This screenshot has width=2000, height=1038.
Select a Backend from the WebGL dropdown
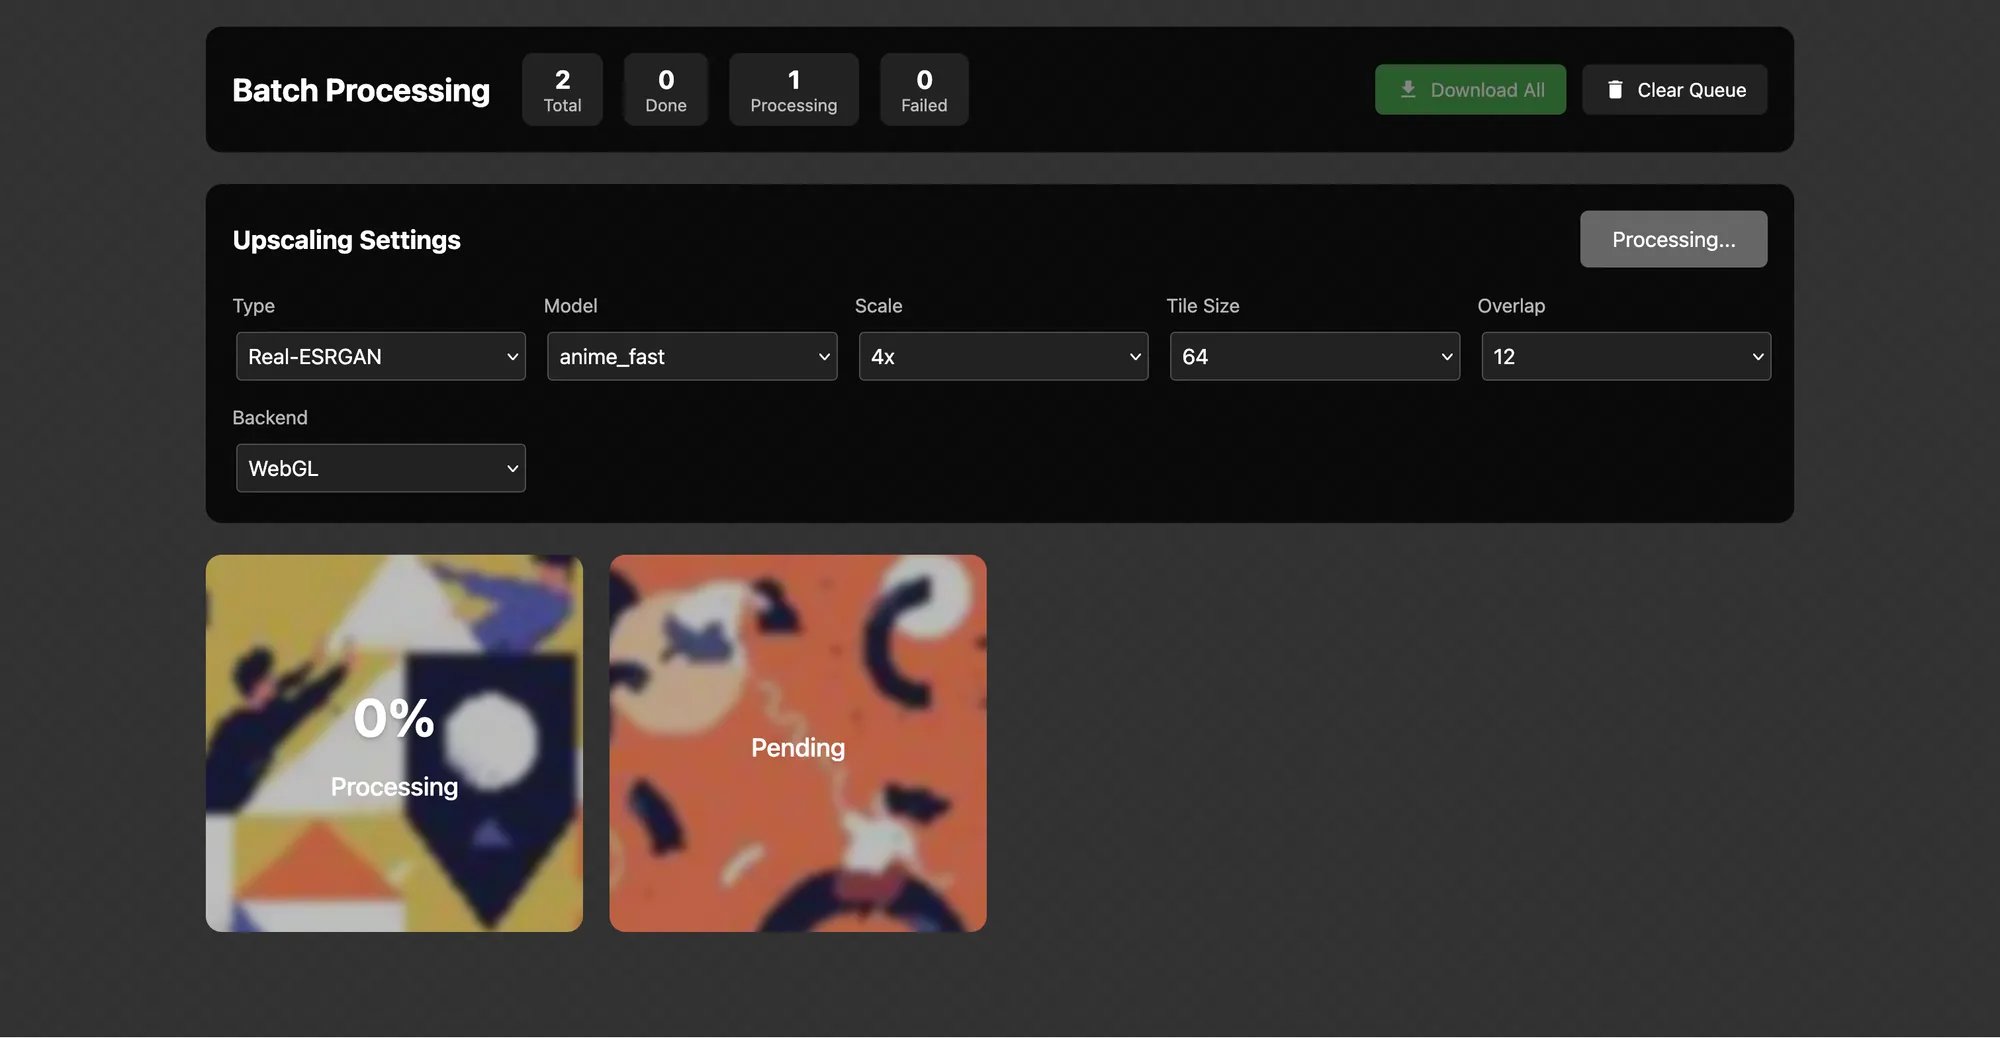pos(381,468)
